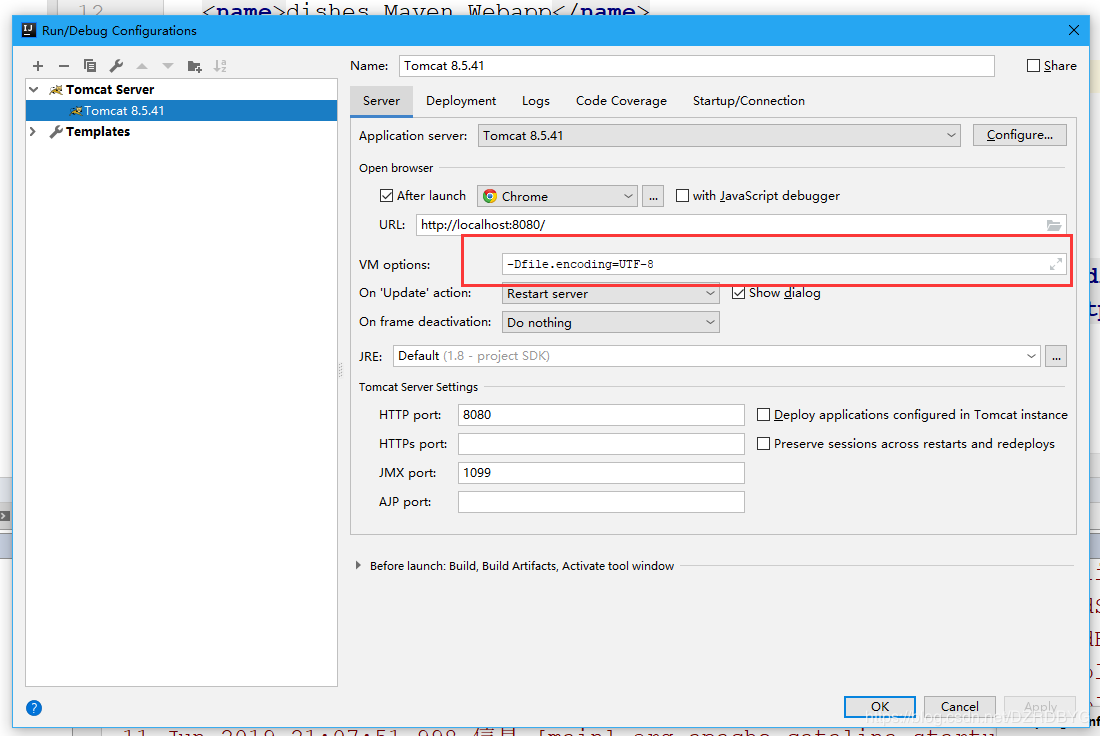Image resolution: width=1100 pixels, height=736 pixels.
Task: Copy the selected configuration
Action: coord(90,66)
